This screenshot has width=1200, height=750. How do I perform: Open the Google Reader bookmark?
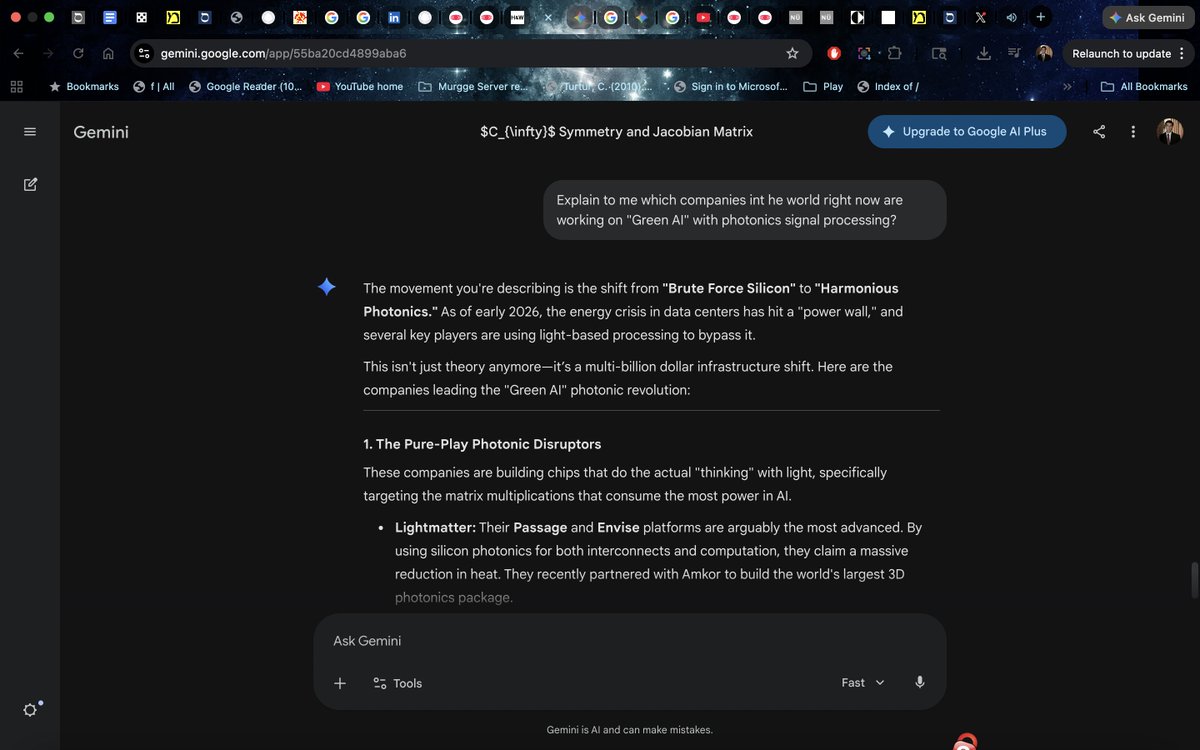244,87
